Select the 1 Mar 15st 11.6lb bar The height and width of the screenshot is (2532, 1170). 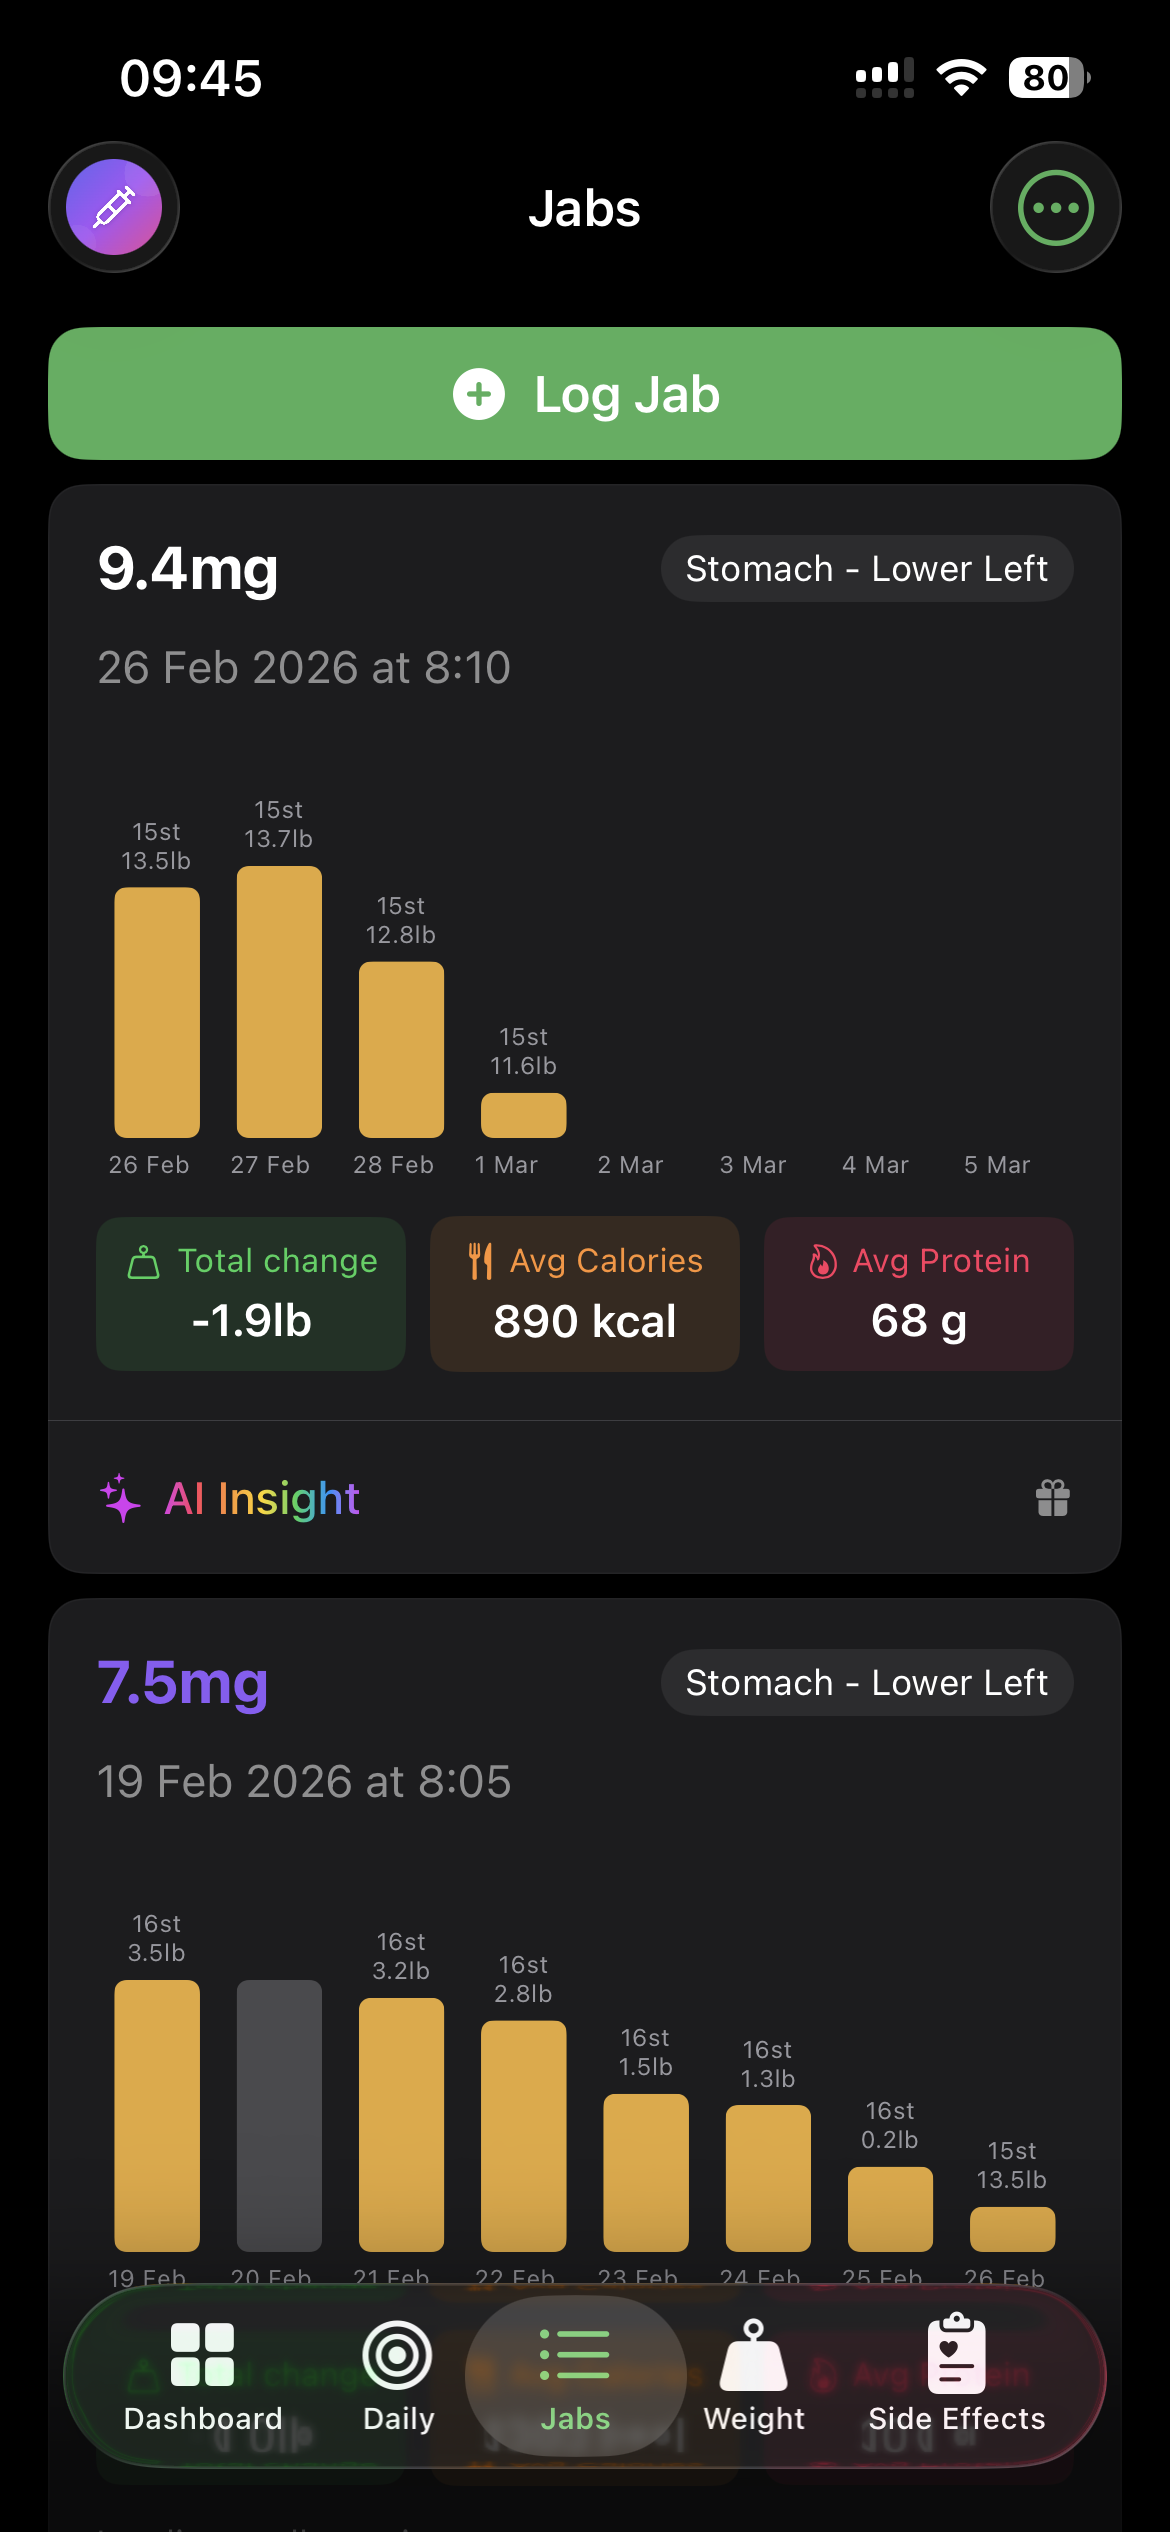coord(523,1114)
